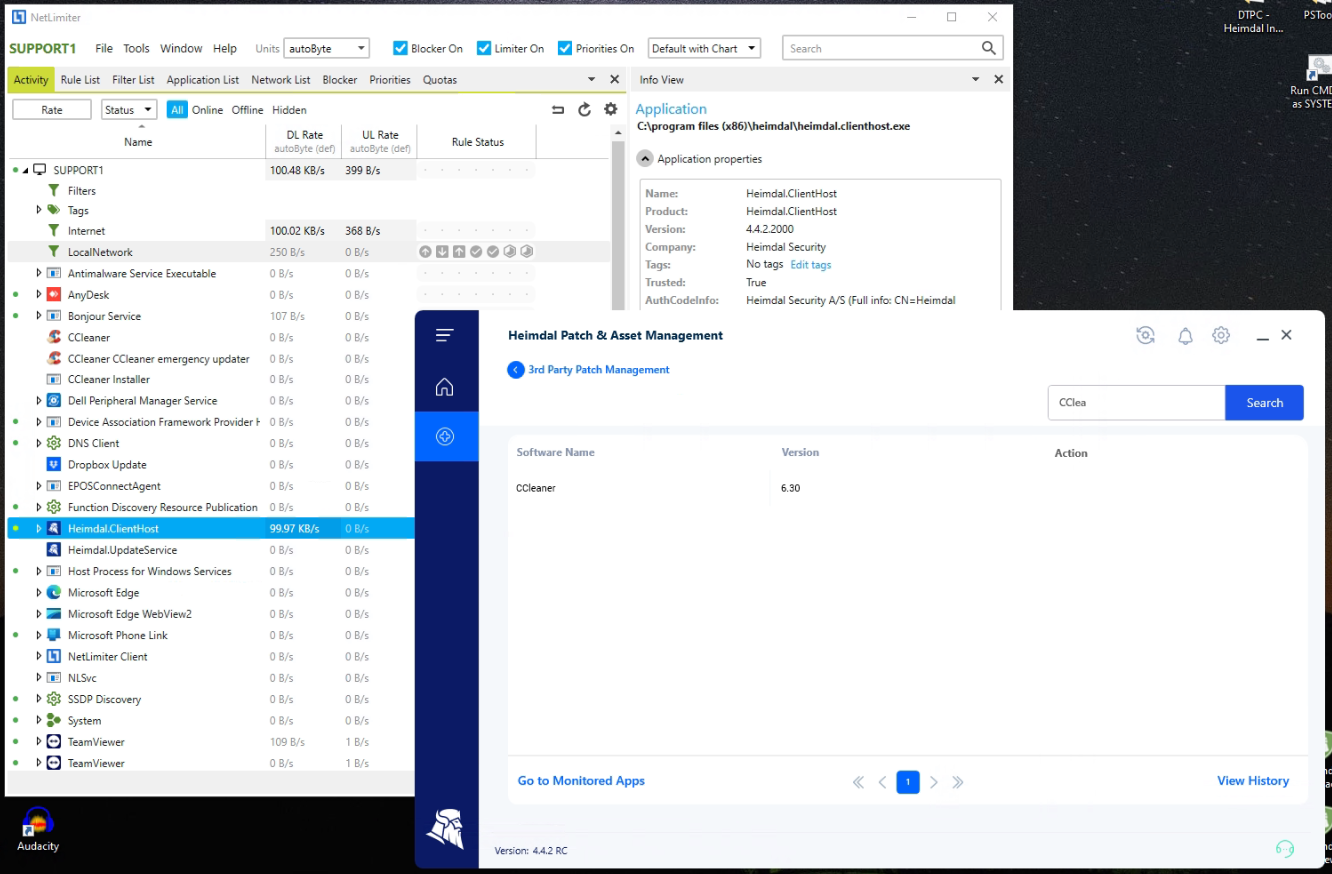Click the NetLimiter Client icon in list
This screenshot has width=1332, height=874.
[x=54, y=657]
